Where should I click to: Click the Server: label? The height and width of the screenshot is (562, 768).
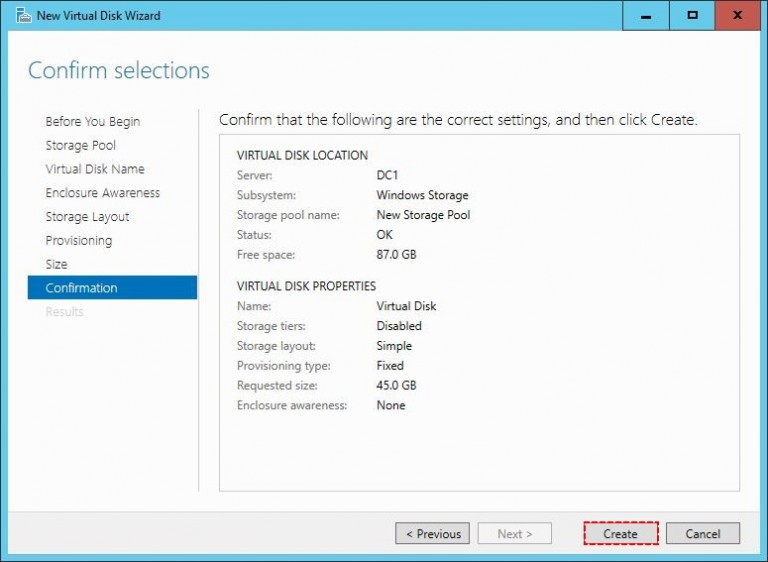tap(254, 175)
